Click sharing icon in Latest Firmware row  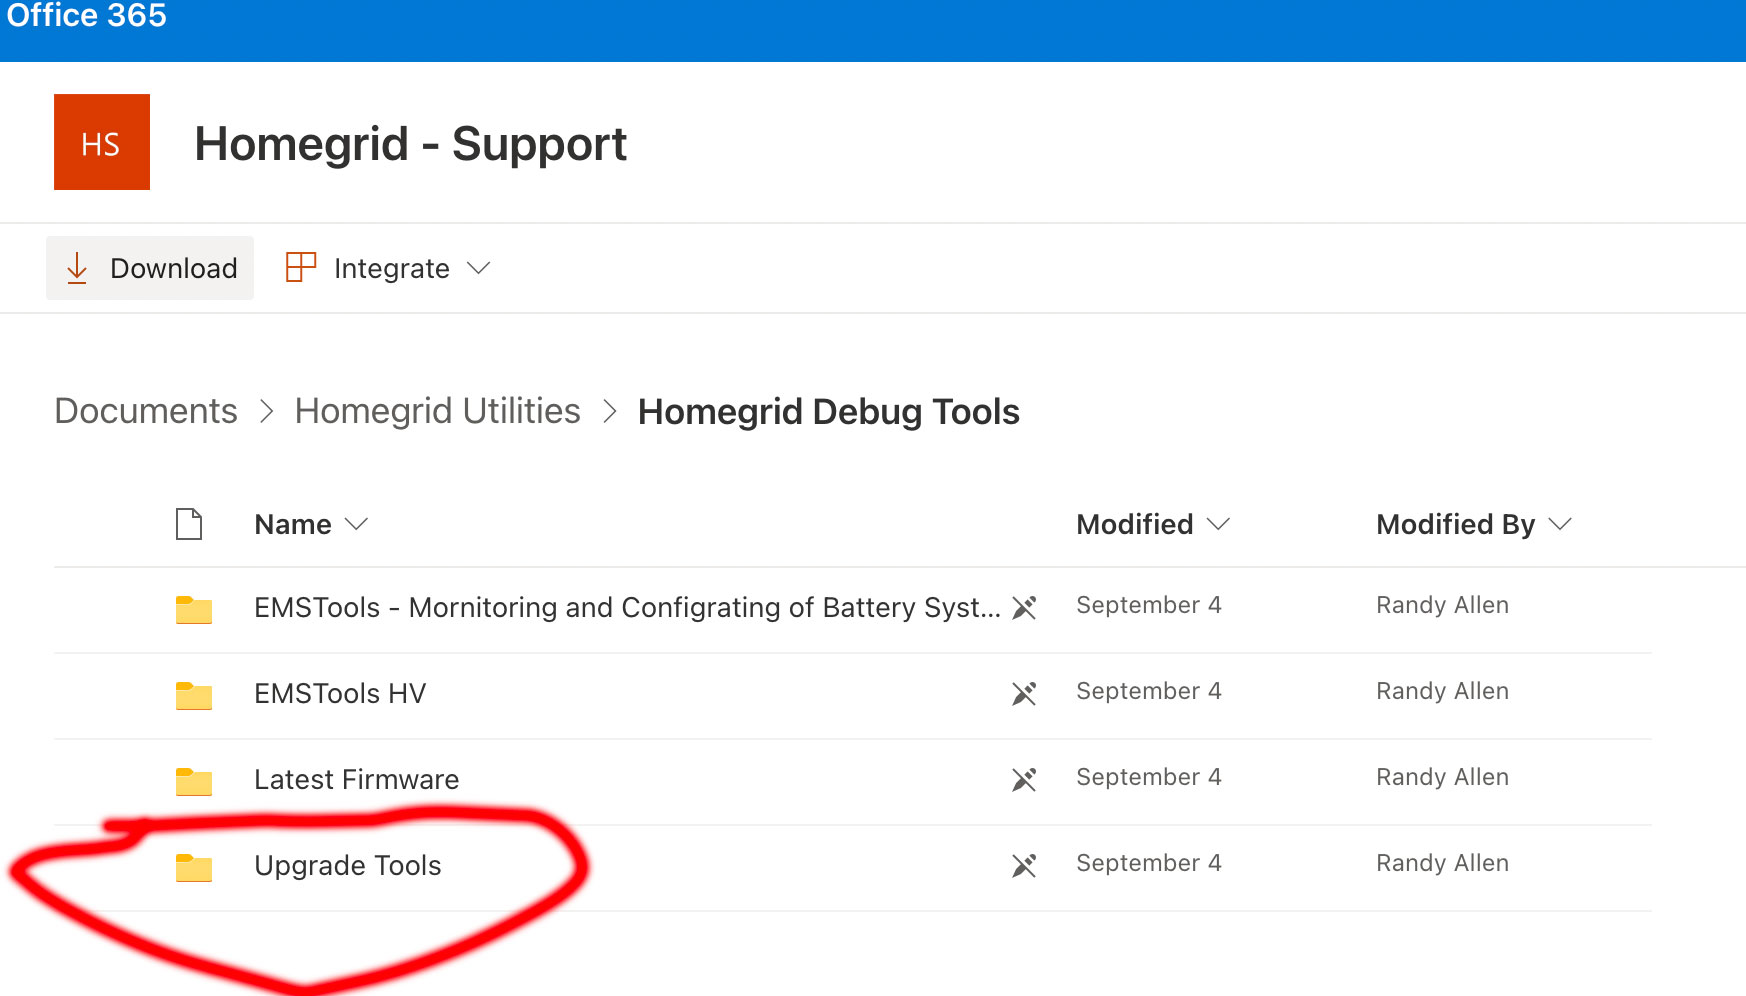[1024, 779]
